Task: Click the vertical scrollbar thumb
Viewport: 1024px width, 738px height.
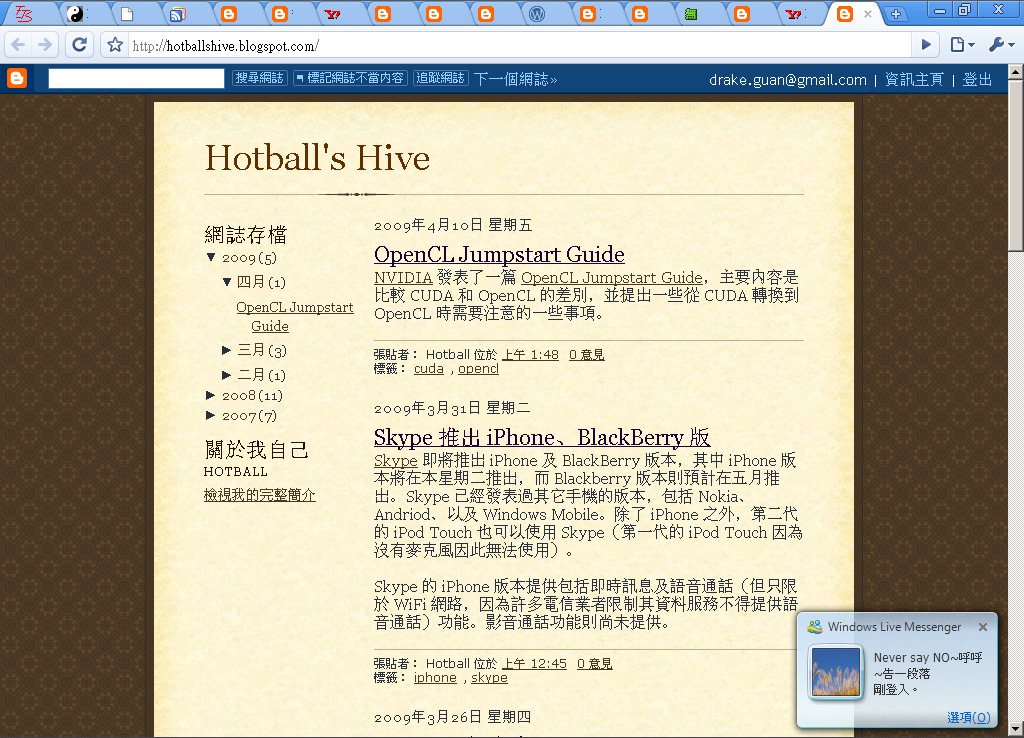Action: click(x=1016, y=164)
